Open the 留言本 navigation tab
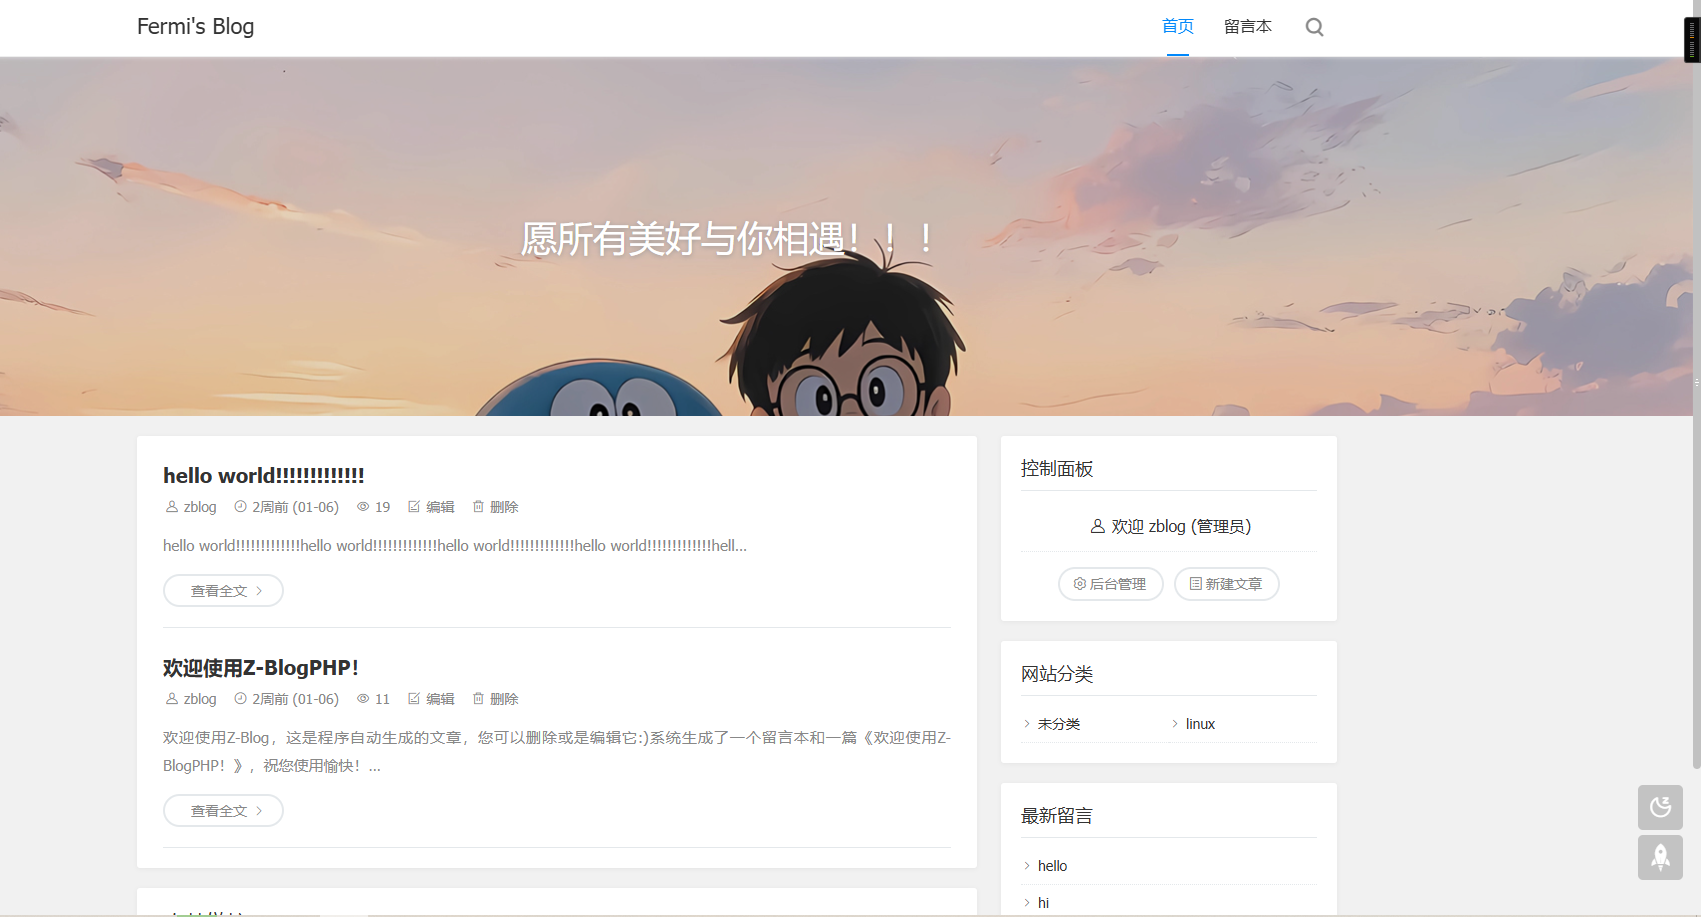Screen dimensions: 1701x917 click(x=1247, y=27)
